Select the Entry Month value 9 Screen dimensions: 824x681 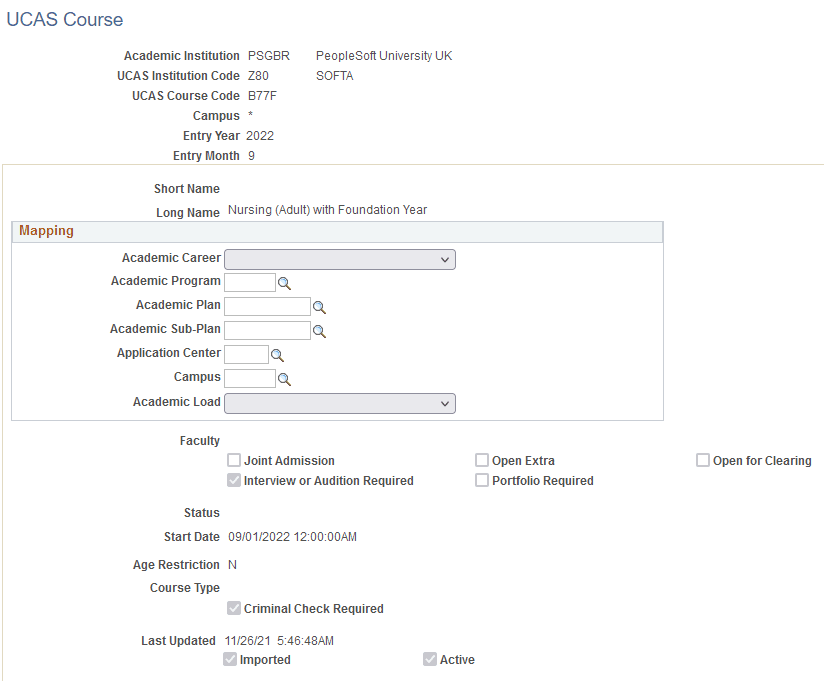(251, 156)
